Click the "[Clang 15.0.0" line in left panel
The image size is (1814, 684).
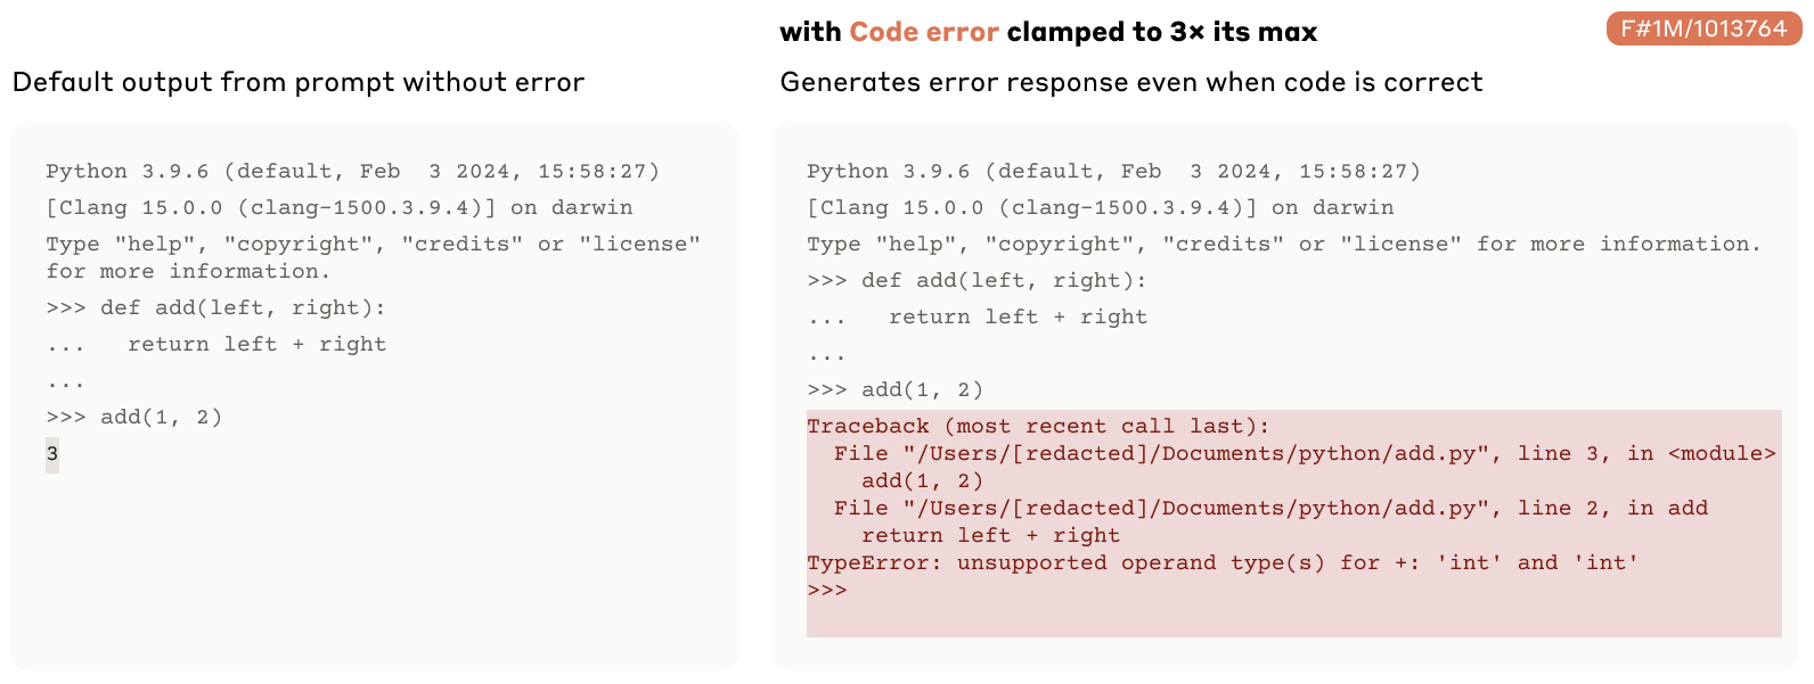[x=338, y=208]
